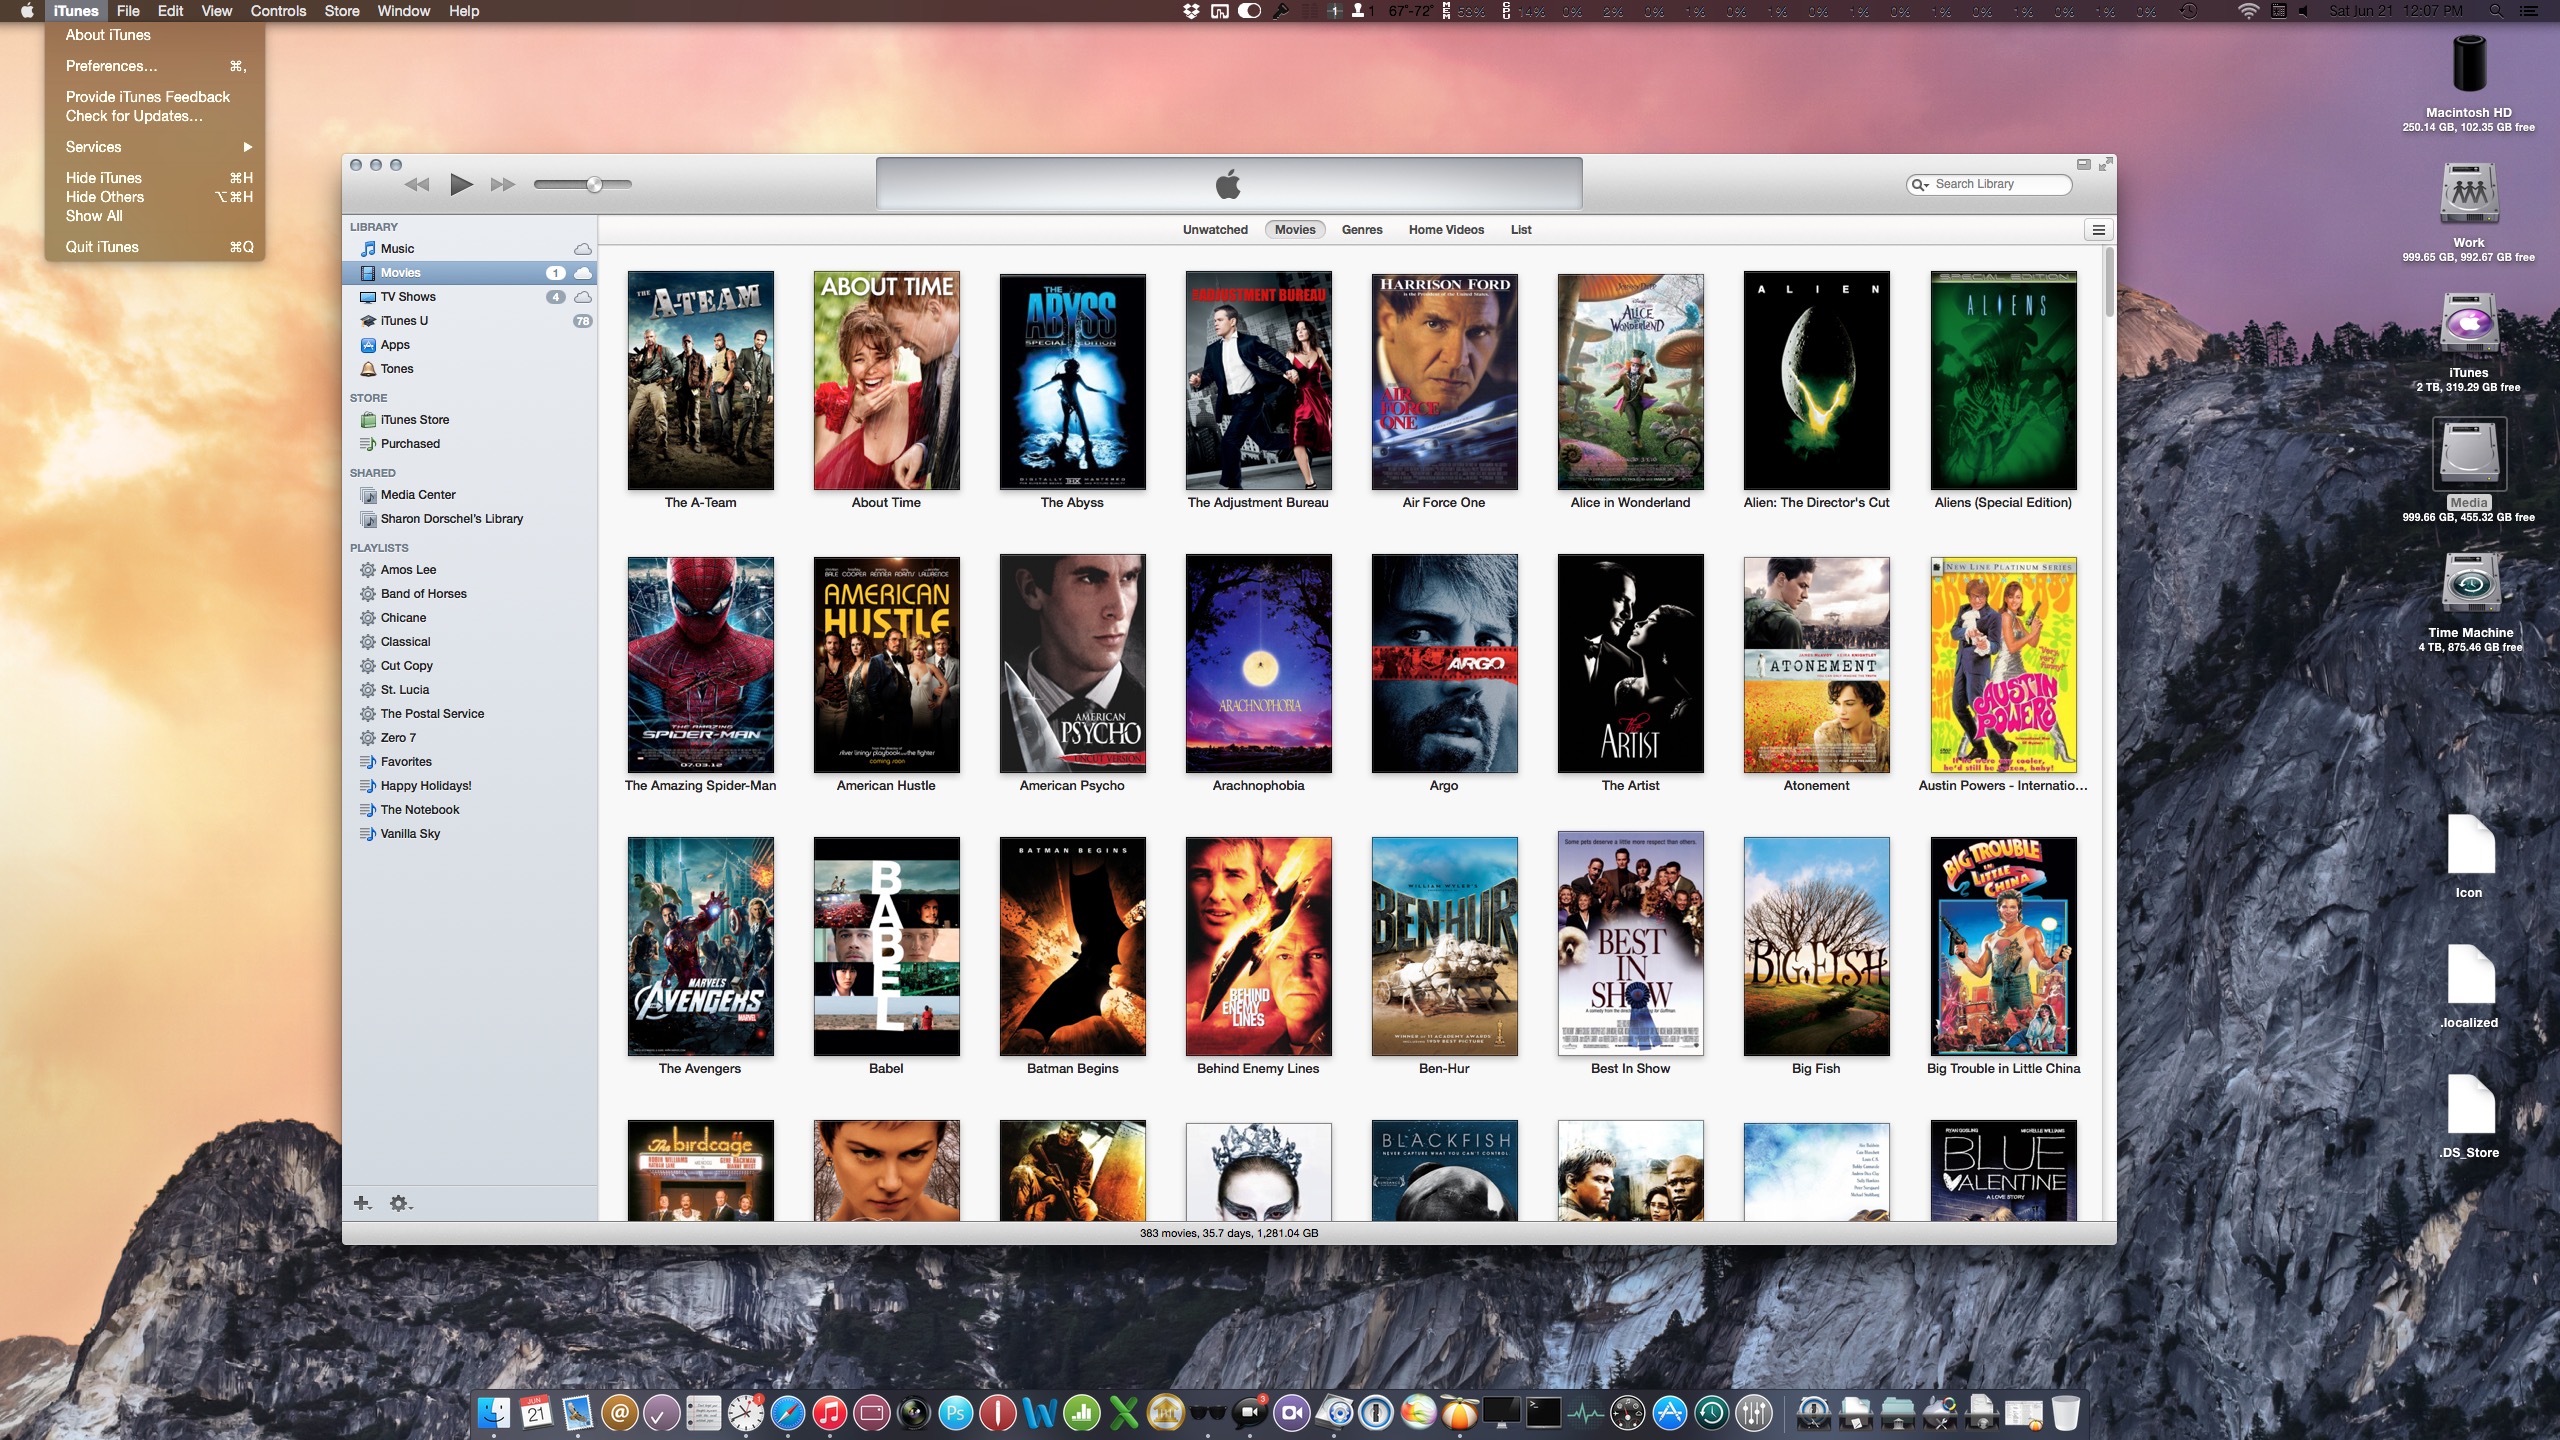Open Terminal from the Dock

[1543, 1413]
